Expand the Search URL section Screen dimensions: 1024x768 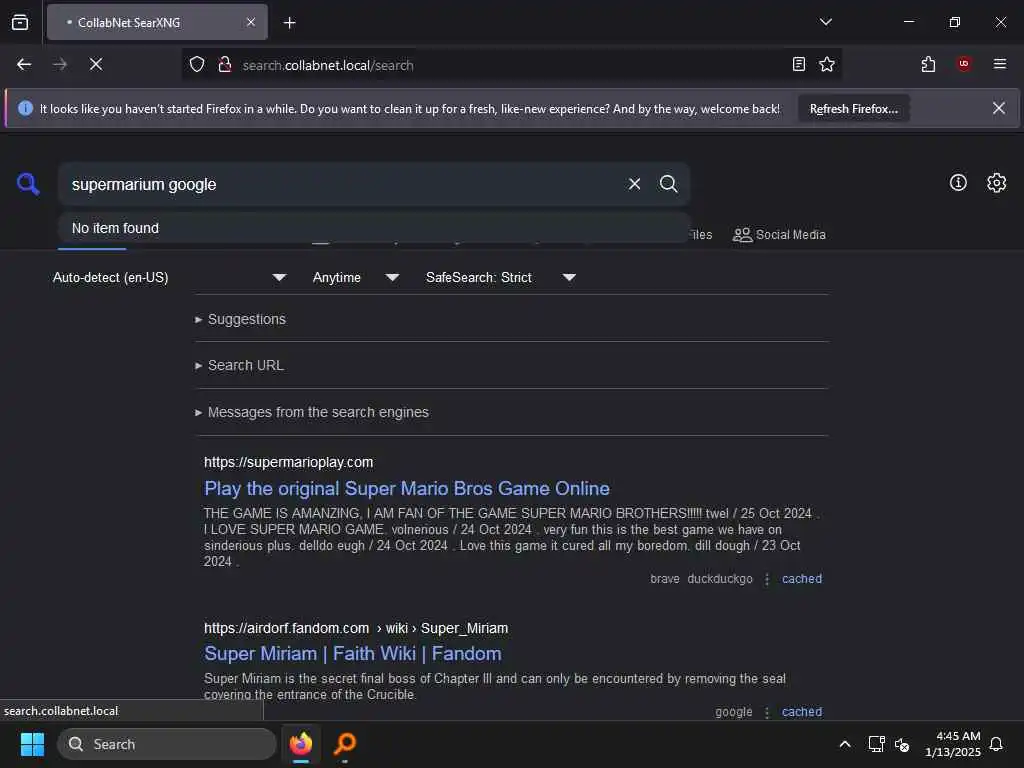[240, 366]
